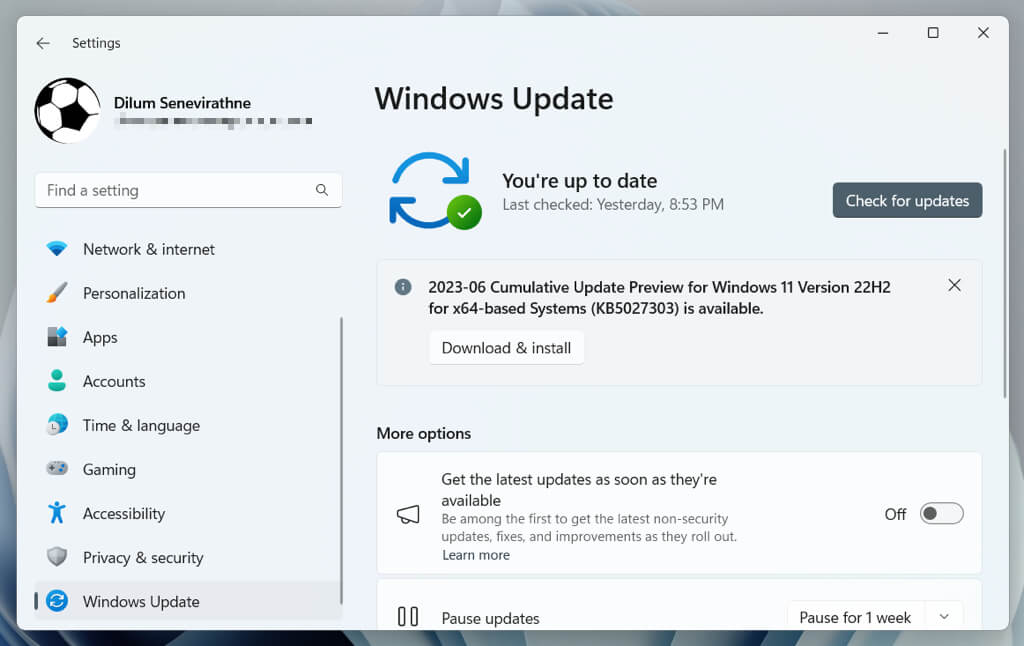The height and width of the screenshot is (646, 1024).
Task: Toggle get latest updates switch
Action: [942, 513]
